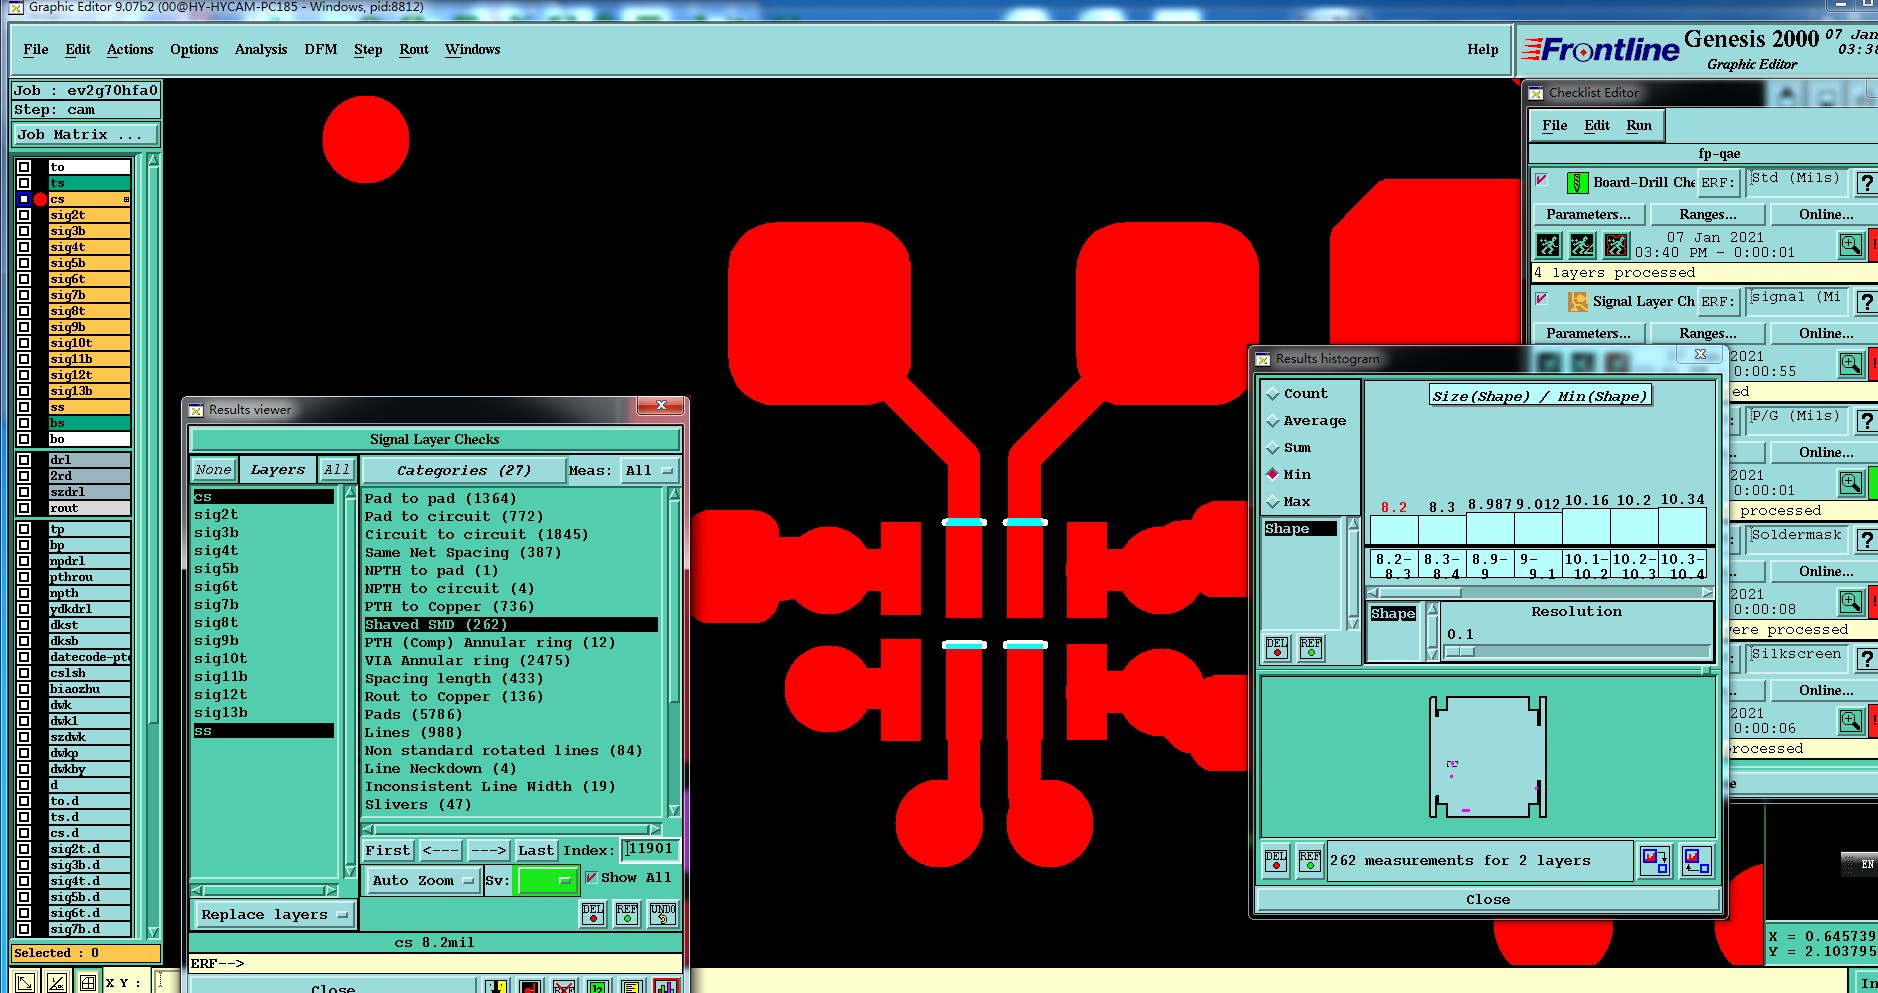1878x993 pixels.
Task: Click crossed-out REF icon in Results viewer
Action: pyautogui.click(x=564, y=986)
